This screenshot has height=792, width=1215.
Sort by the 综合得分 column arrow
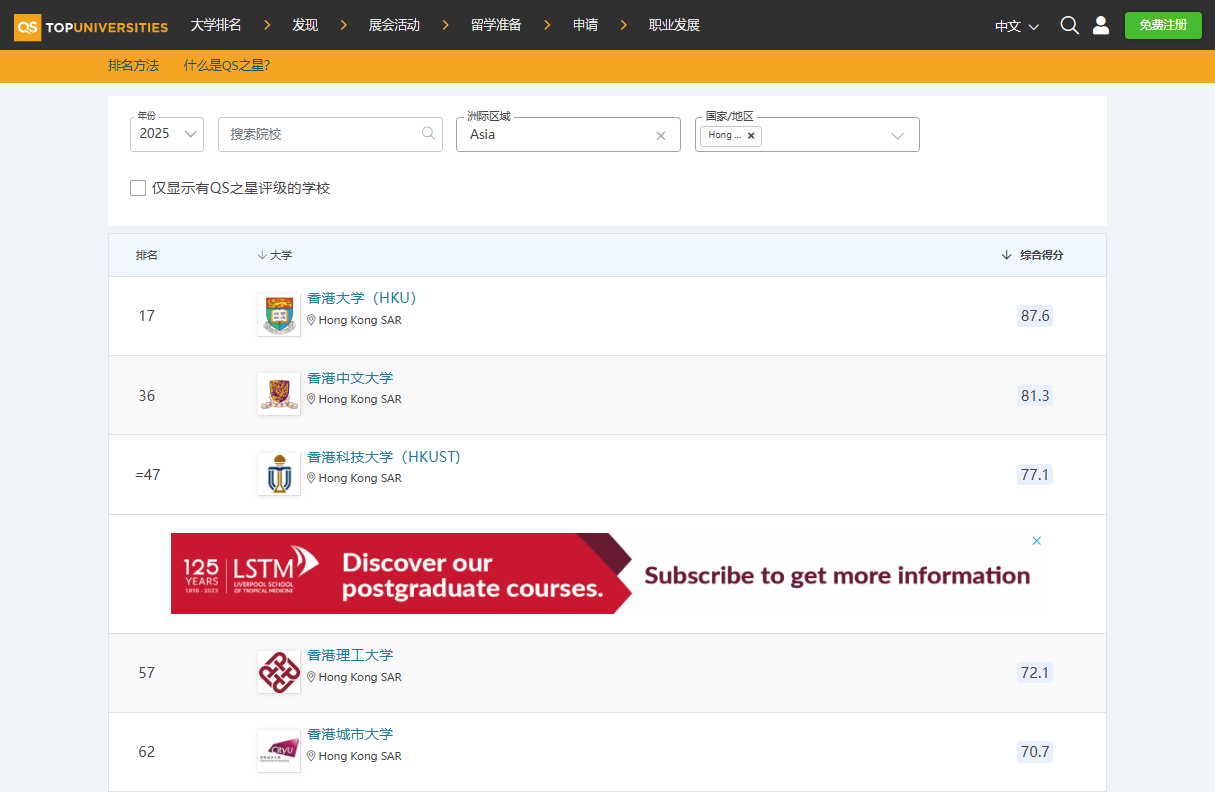[x=1007, y=255]
